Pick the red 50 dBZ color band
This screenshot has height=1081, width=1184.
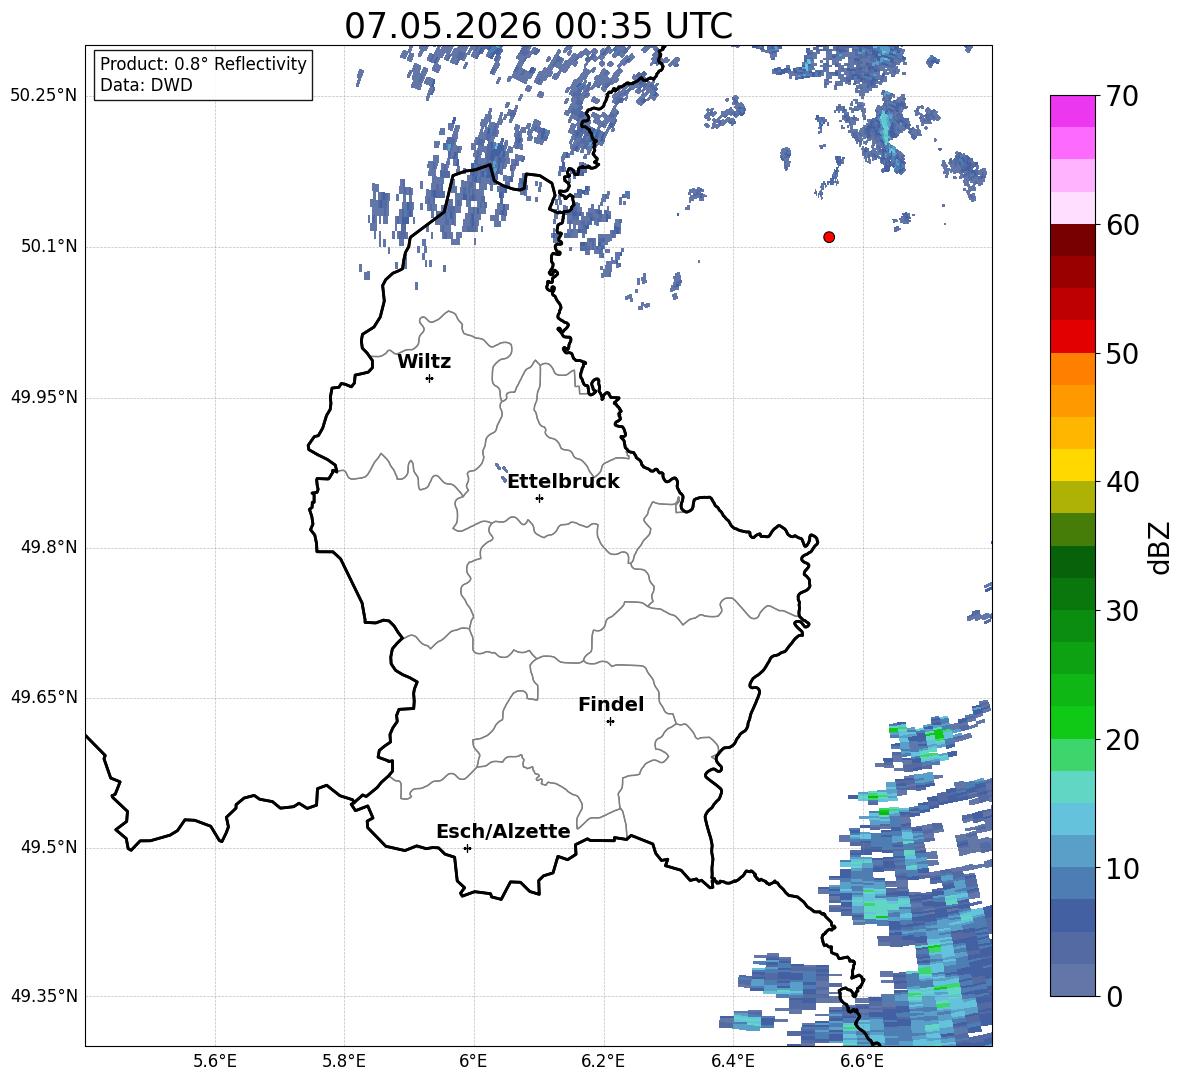click(1072, 337)
